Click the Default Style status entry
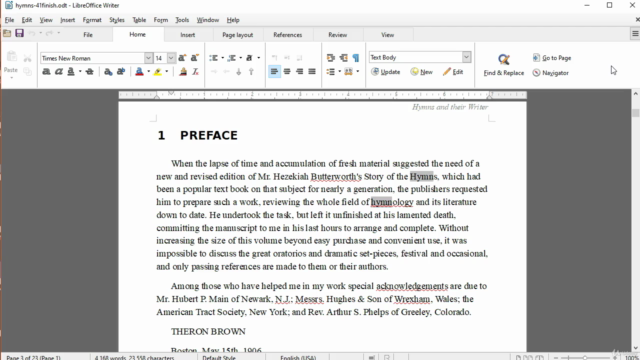Screen dimensions: 640x360 pos(219,358)
